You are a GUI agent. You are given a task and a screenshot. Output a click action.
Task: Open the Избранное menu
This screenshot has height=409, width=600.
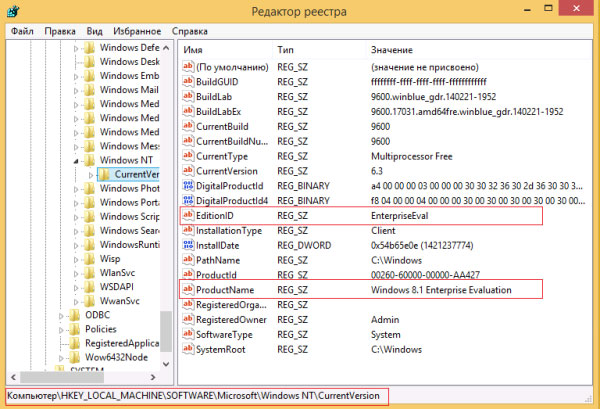(137, 31)
